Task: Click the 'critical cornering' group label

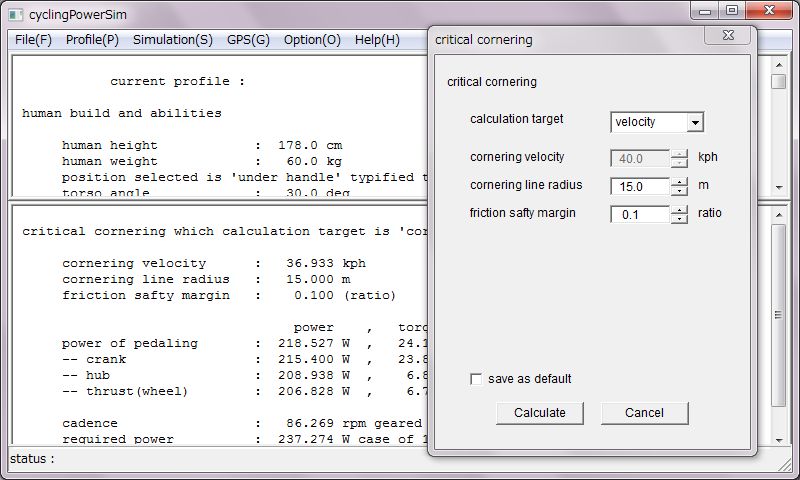Action: 492,82
